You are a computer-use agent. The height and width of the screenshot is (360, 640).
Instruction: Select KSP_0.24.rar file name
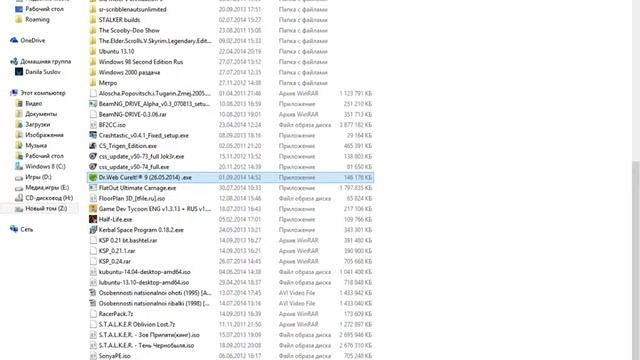coord(115,261)
